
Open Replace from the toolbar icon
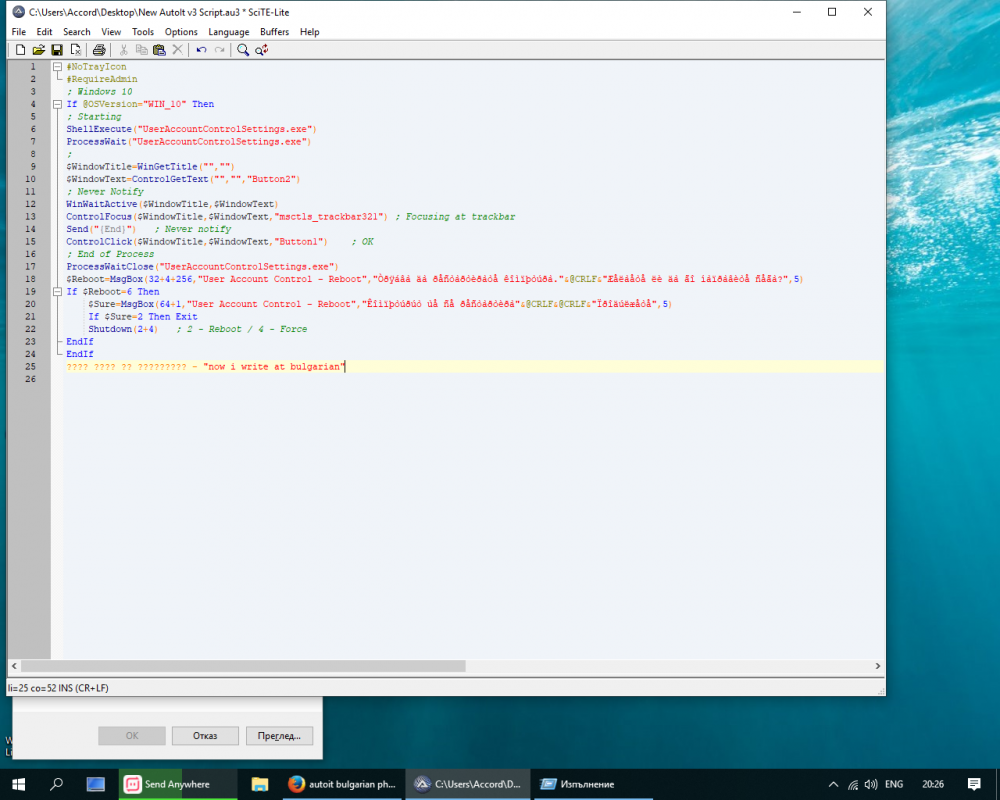click(261, 50)
